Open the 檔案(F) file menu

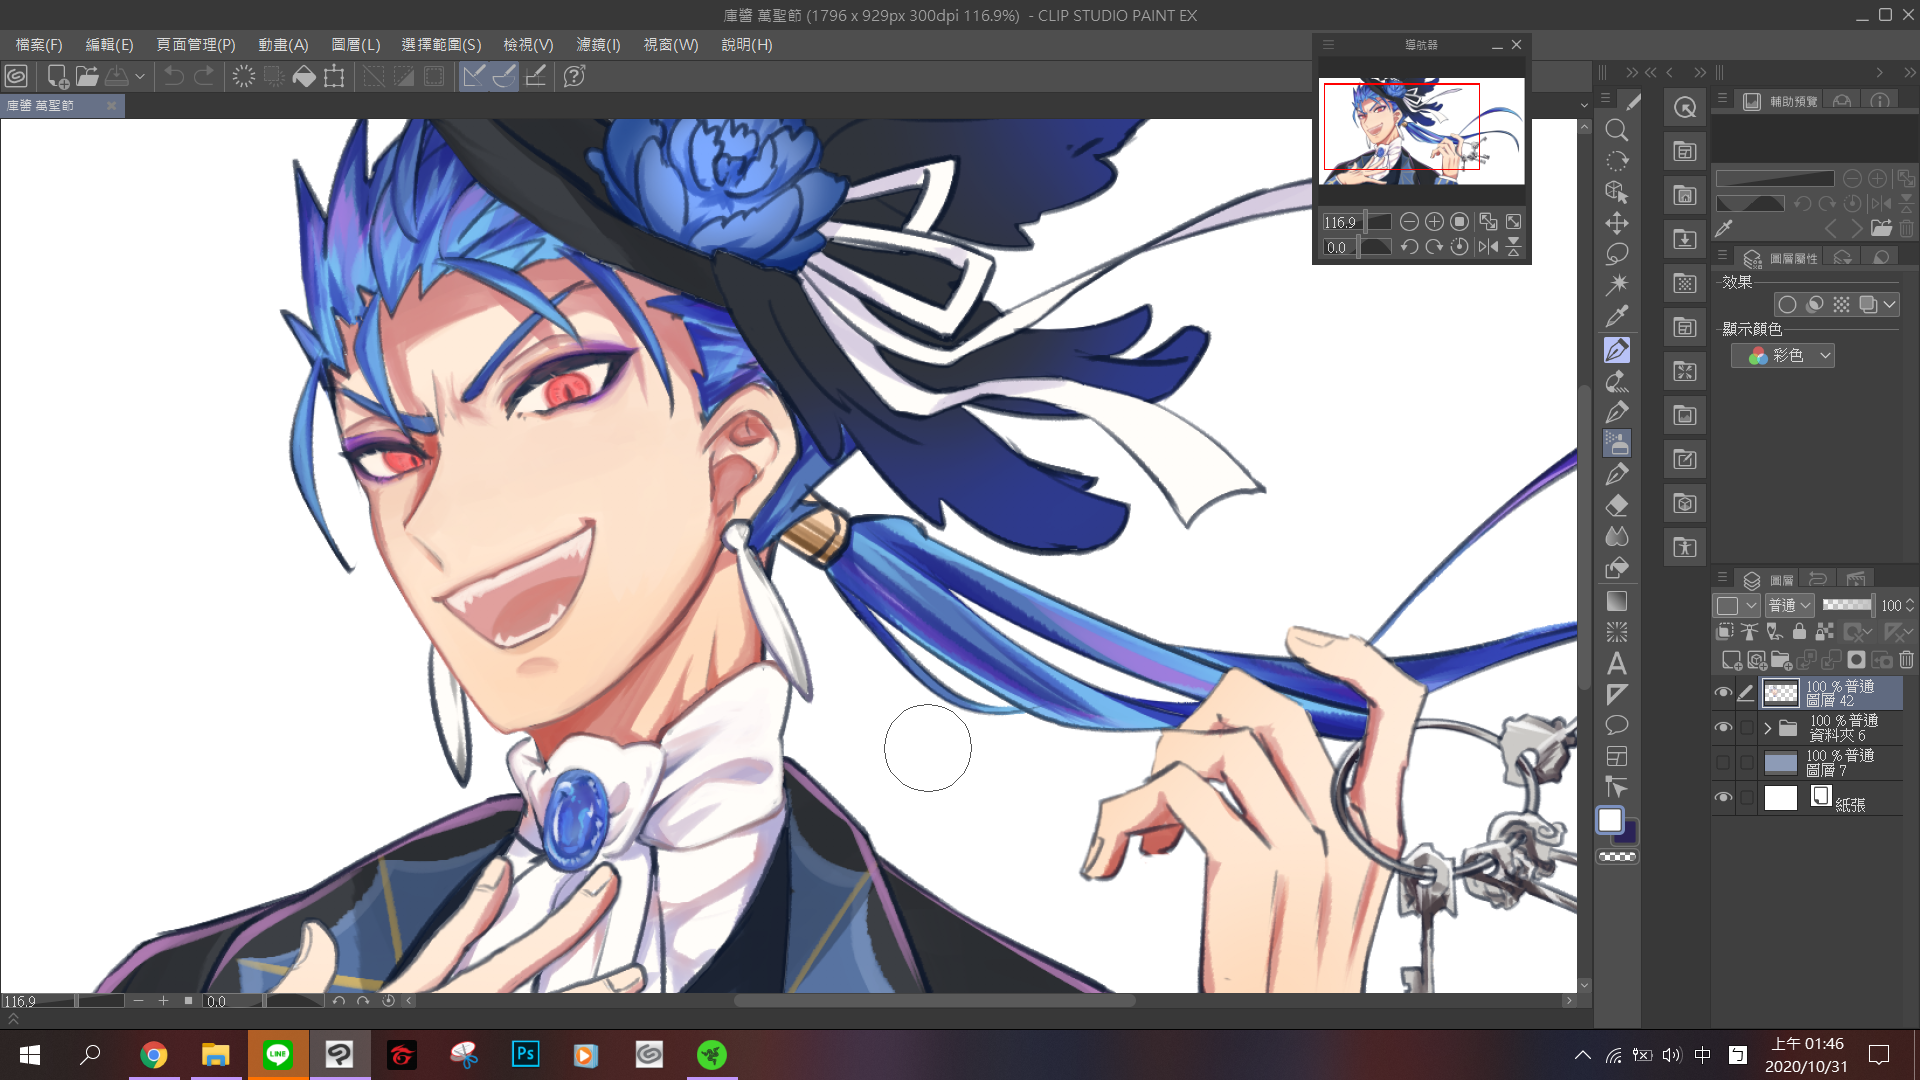39,45
